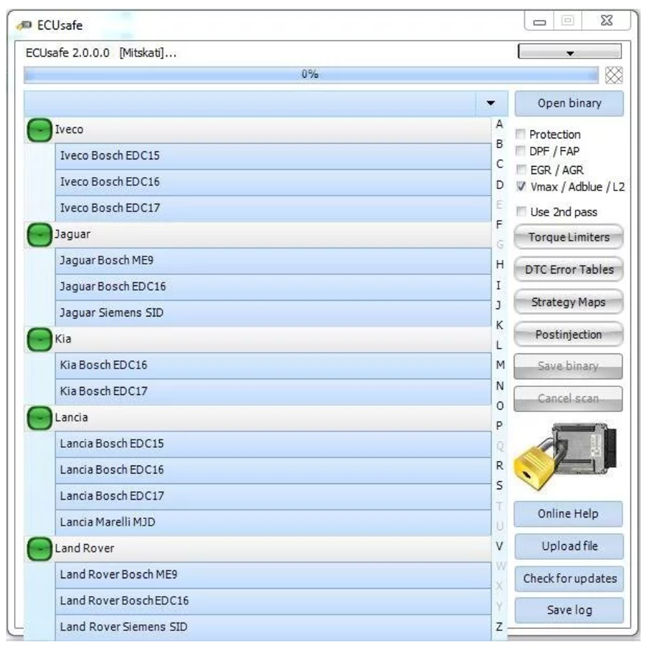Select Lancia Bosch EDC16
Screen dimensions: 650x650
[273, 470]
